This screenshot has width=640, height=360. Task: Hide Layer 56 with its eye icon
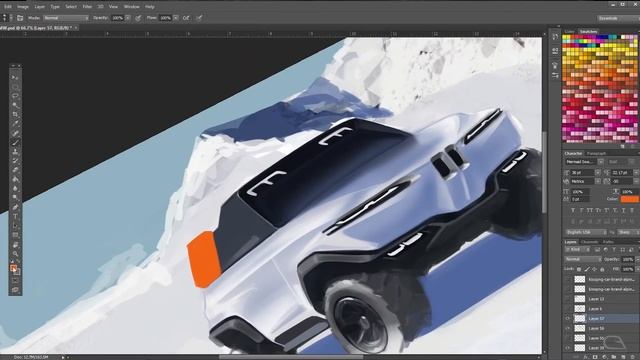(x=568, y=328)
